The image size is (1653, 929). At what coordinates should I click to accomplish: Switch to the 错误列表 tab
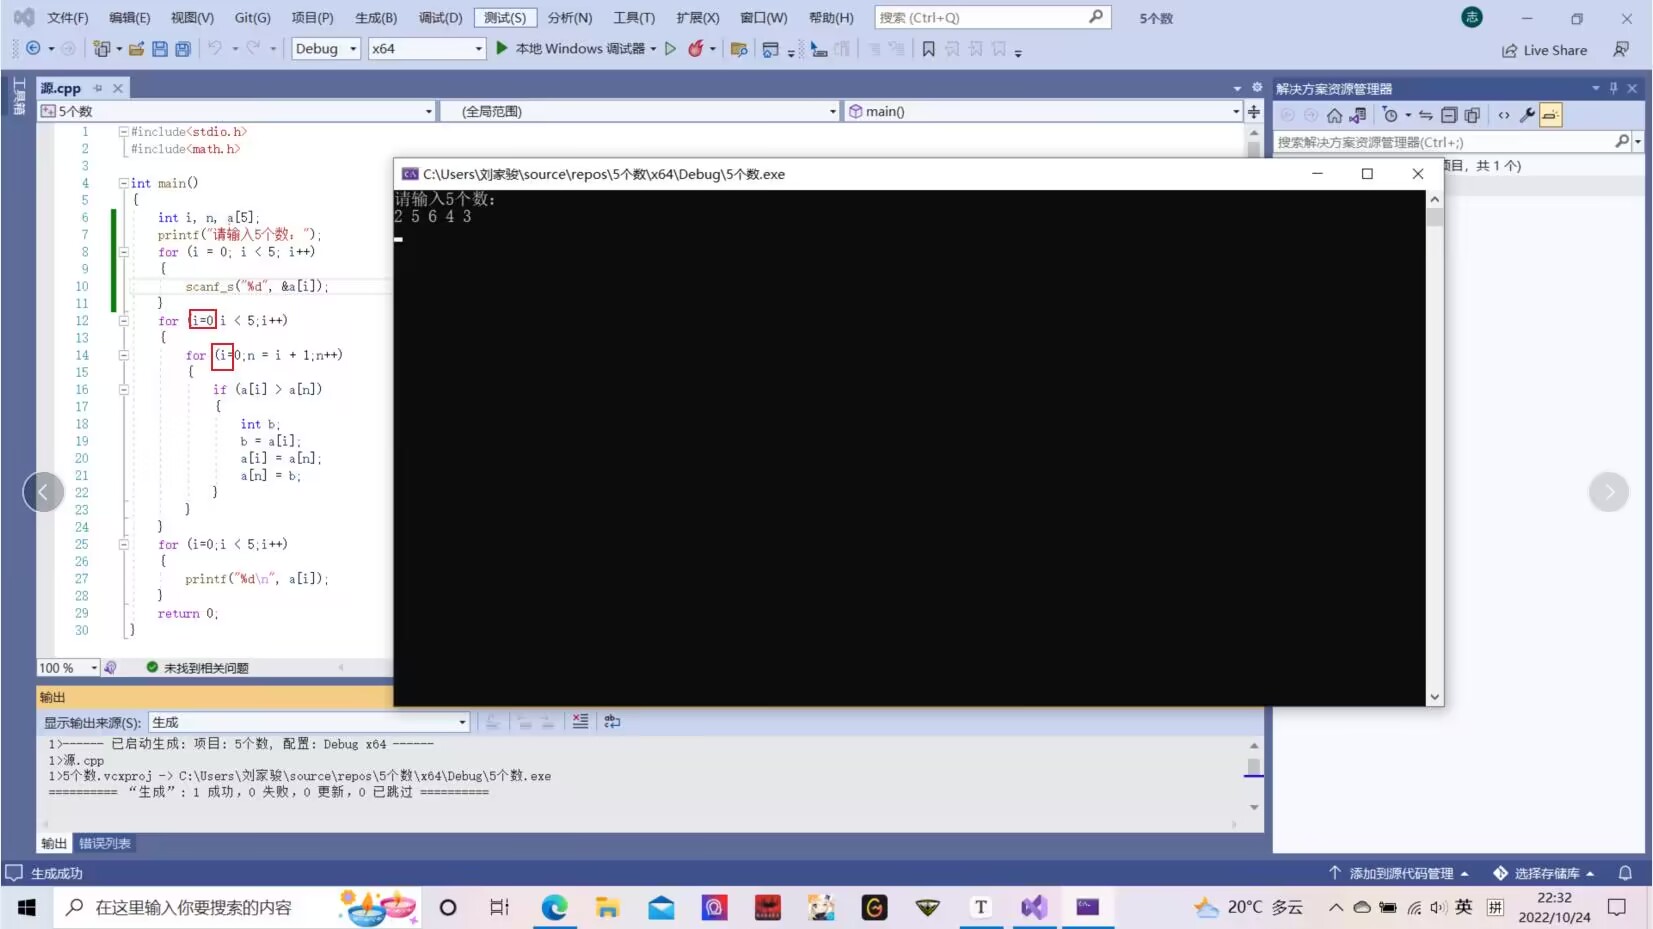click(105, 843)
